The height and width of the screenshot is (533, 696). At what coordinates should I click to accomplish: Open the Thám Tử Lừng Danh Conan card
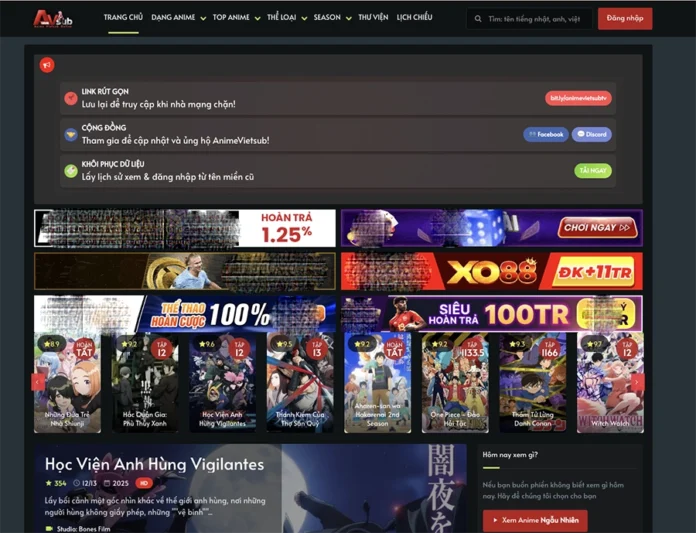533,383
